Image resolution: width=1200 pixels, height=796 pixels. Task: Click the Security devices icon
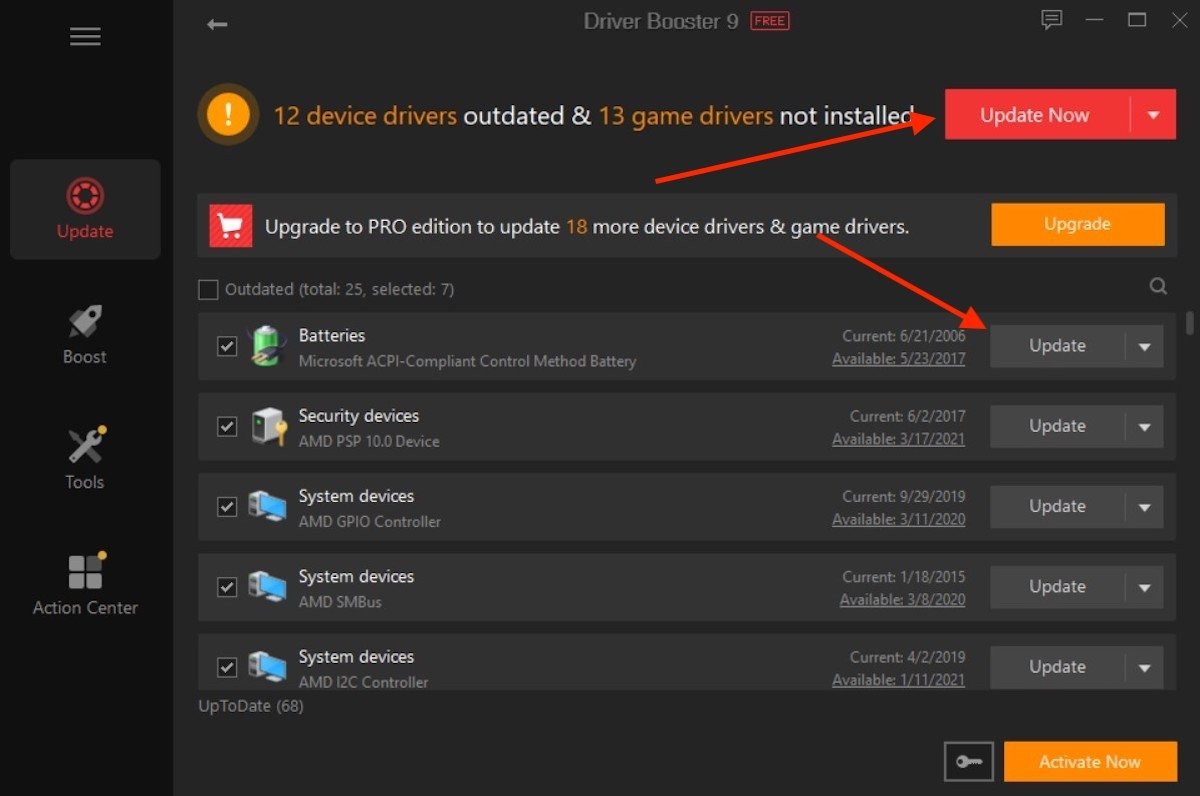(267, 426)
